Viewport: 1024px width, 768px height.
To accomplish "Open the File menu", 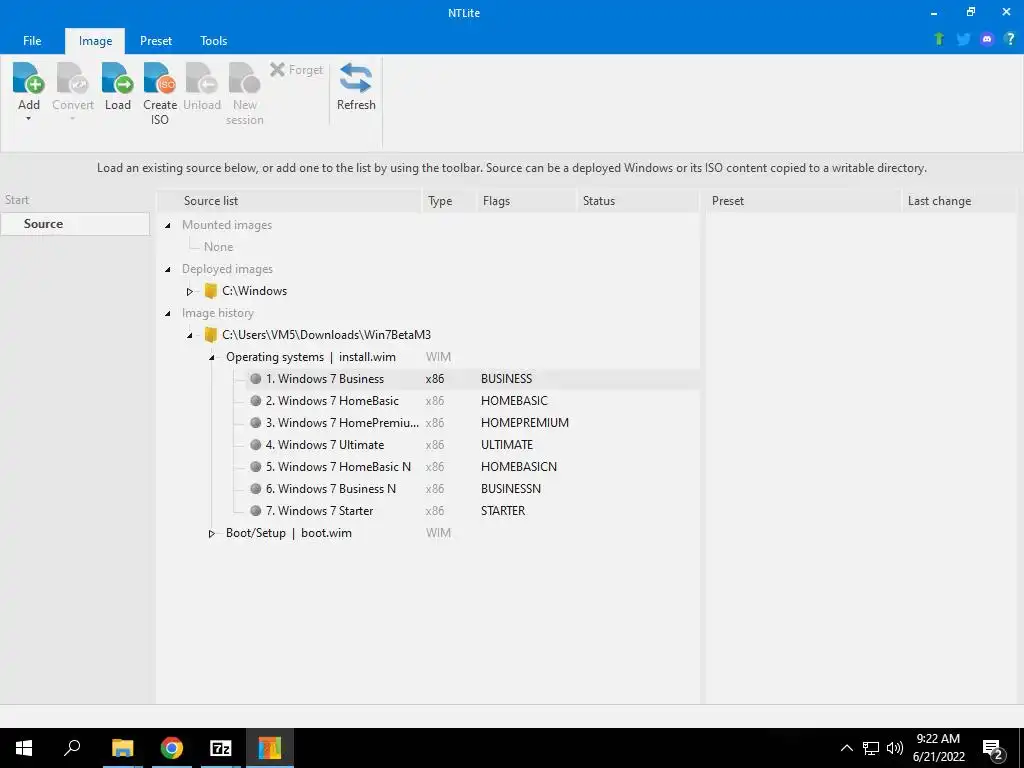I will tap(32, 40).
